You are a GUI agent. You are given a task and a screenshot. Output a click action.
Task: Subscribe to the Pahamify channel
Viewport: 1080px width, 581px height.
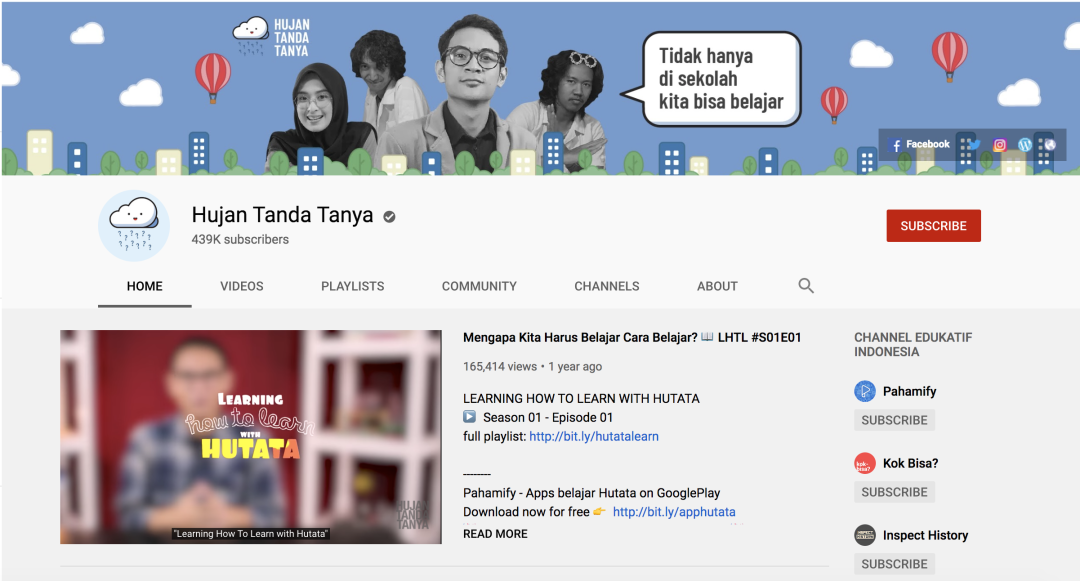click(x=894, y=420)
